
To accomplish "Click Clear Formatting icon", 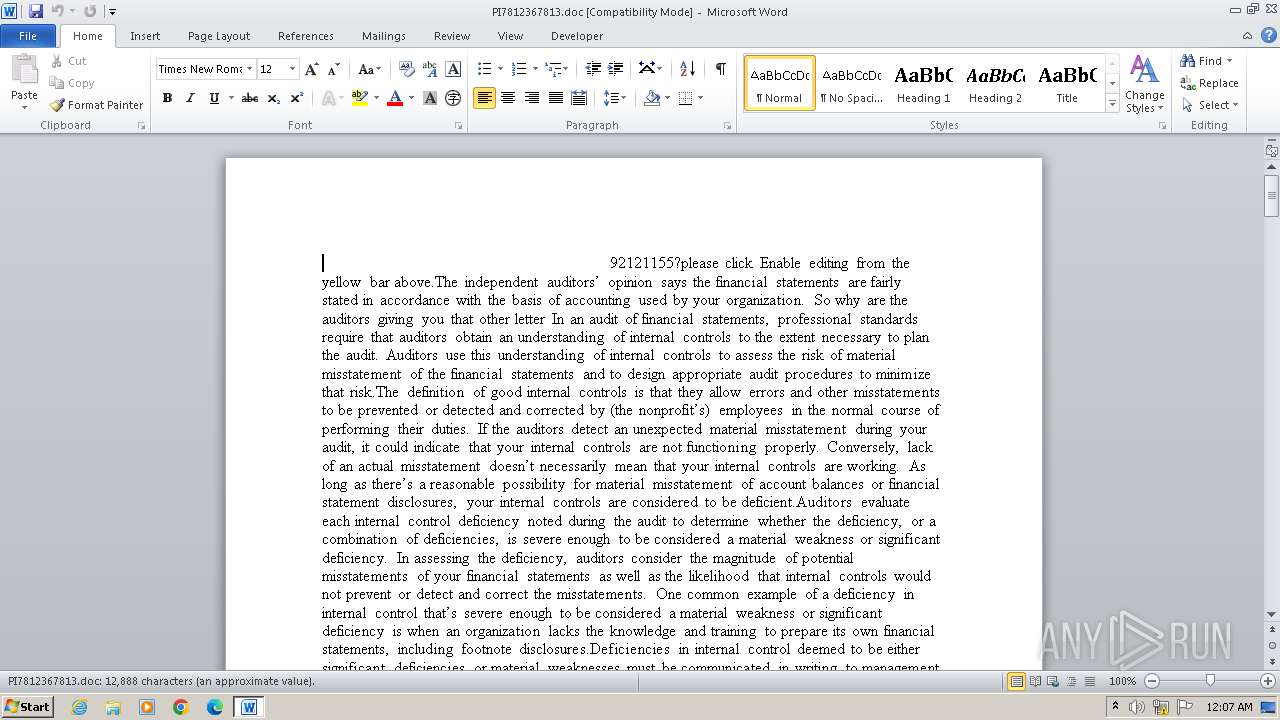I will [x=407, y=69].
